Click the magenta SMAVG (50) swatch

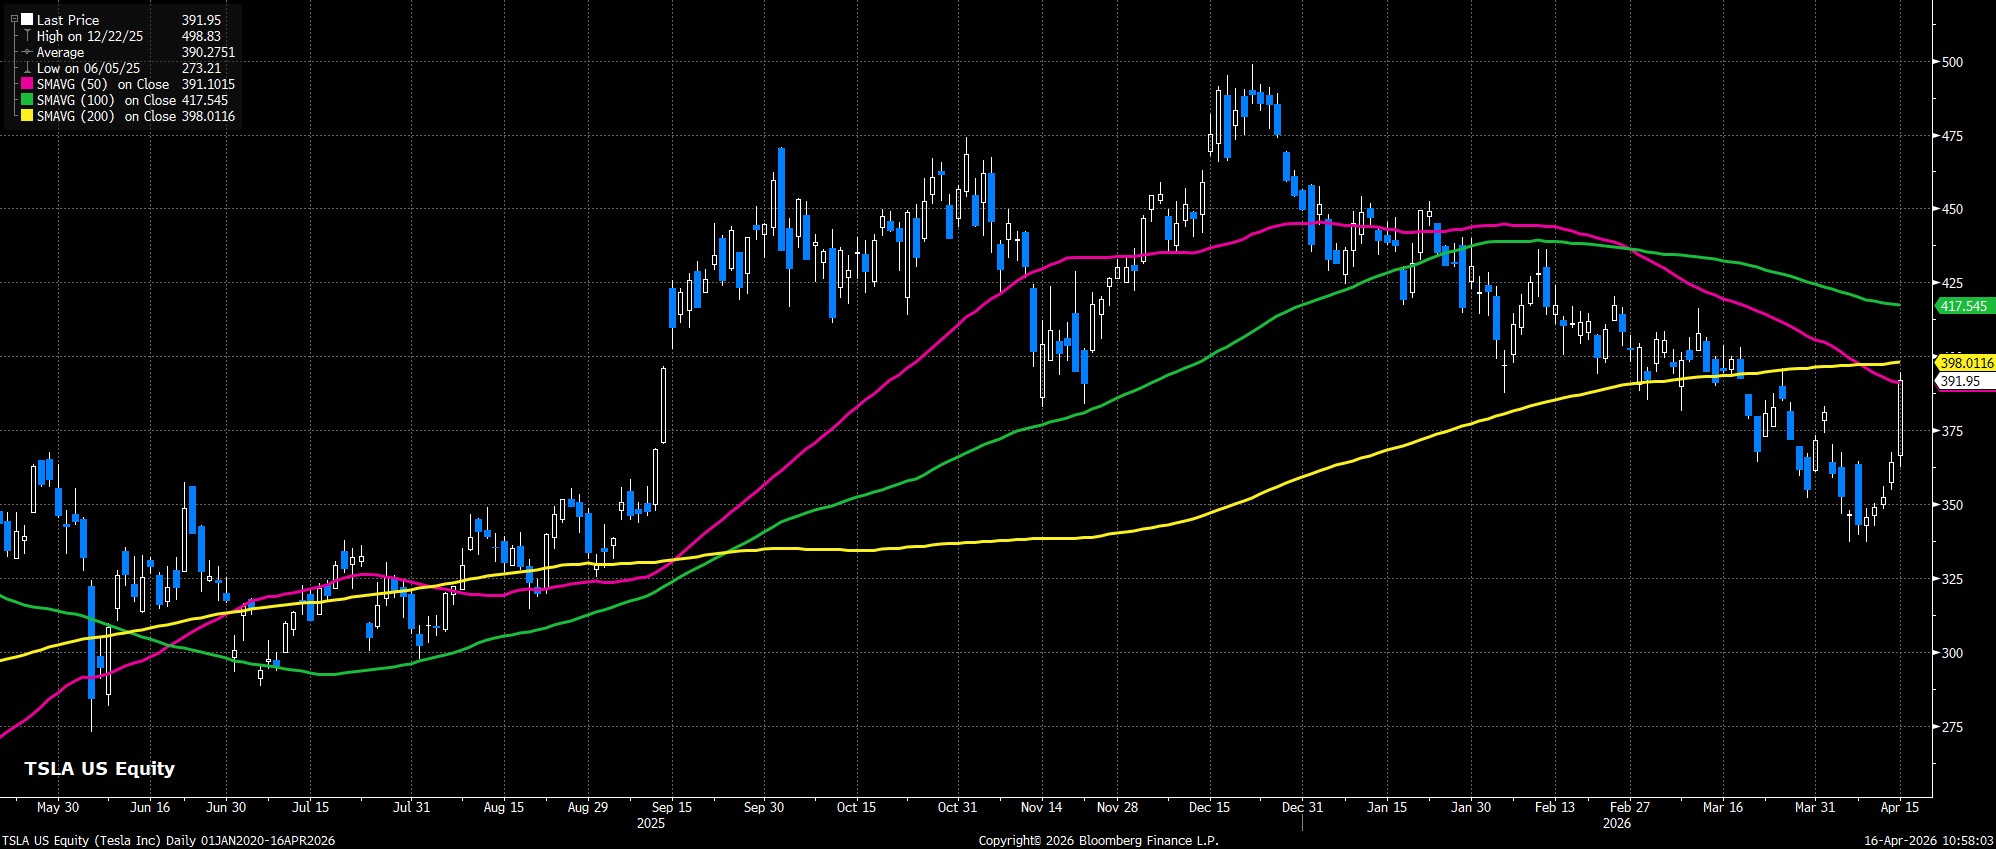pyautogui.click(x=27, y=84)
